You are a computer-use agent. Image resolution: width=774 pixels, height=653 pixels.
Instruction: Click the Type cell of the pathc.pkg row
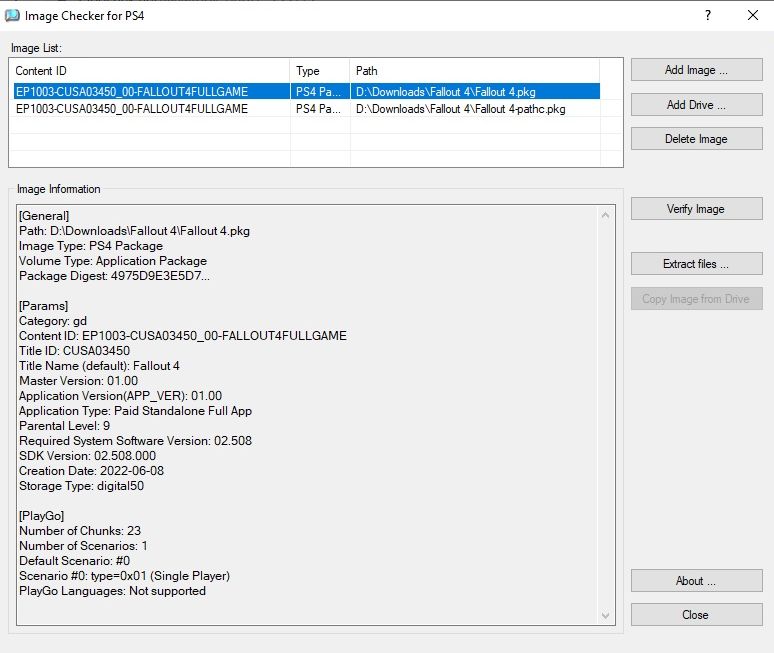pyautogui.click(x=318, y=109)
